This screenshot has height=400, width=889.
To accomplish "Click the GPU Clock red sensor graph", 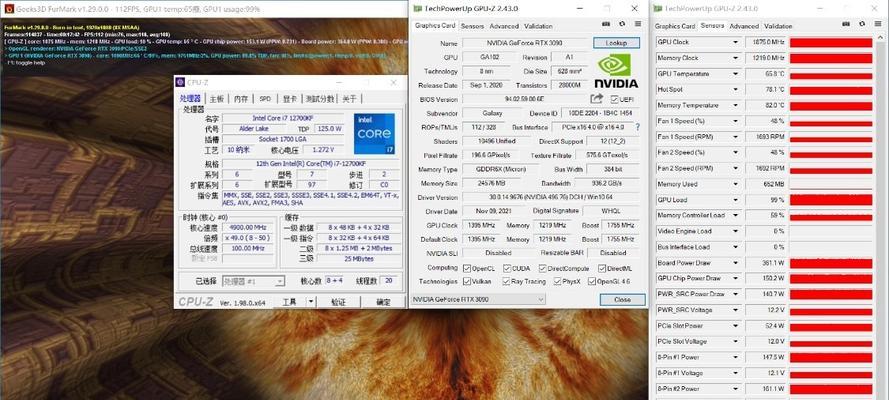I will (x=831, y=42).
